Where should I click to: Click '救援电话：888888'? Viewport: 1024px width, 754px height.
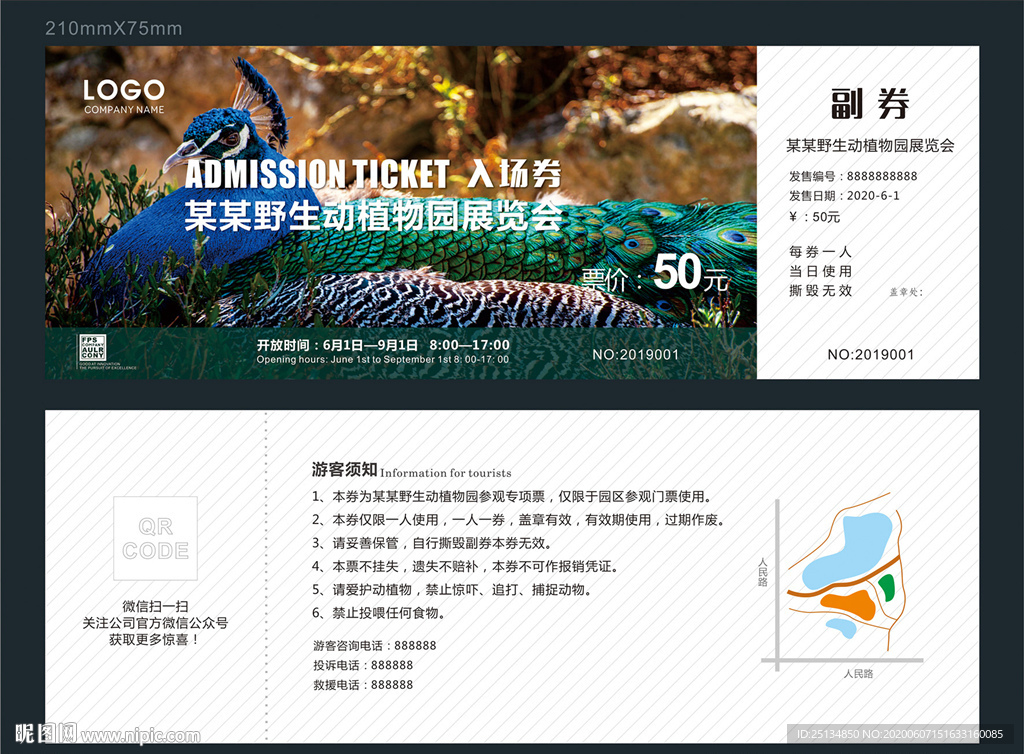pos(363,685)
